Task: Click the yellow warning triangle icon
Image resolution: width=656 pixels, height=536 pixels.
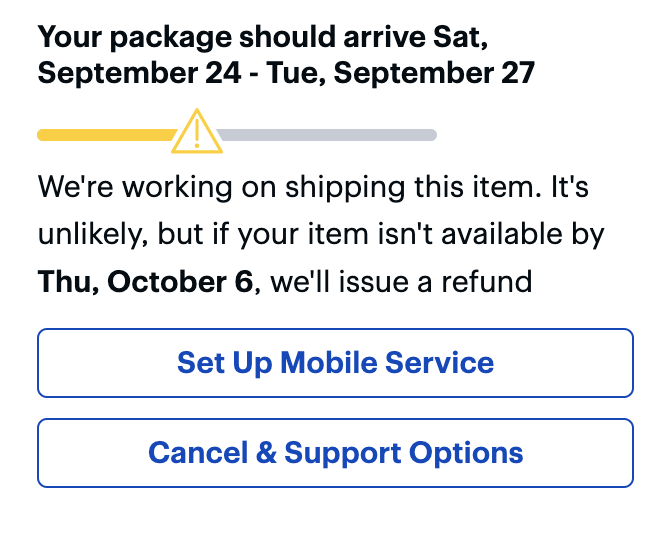Action: click(197, 132)
